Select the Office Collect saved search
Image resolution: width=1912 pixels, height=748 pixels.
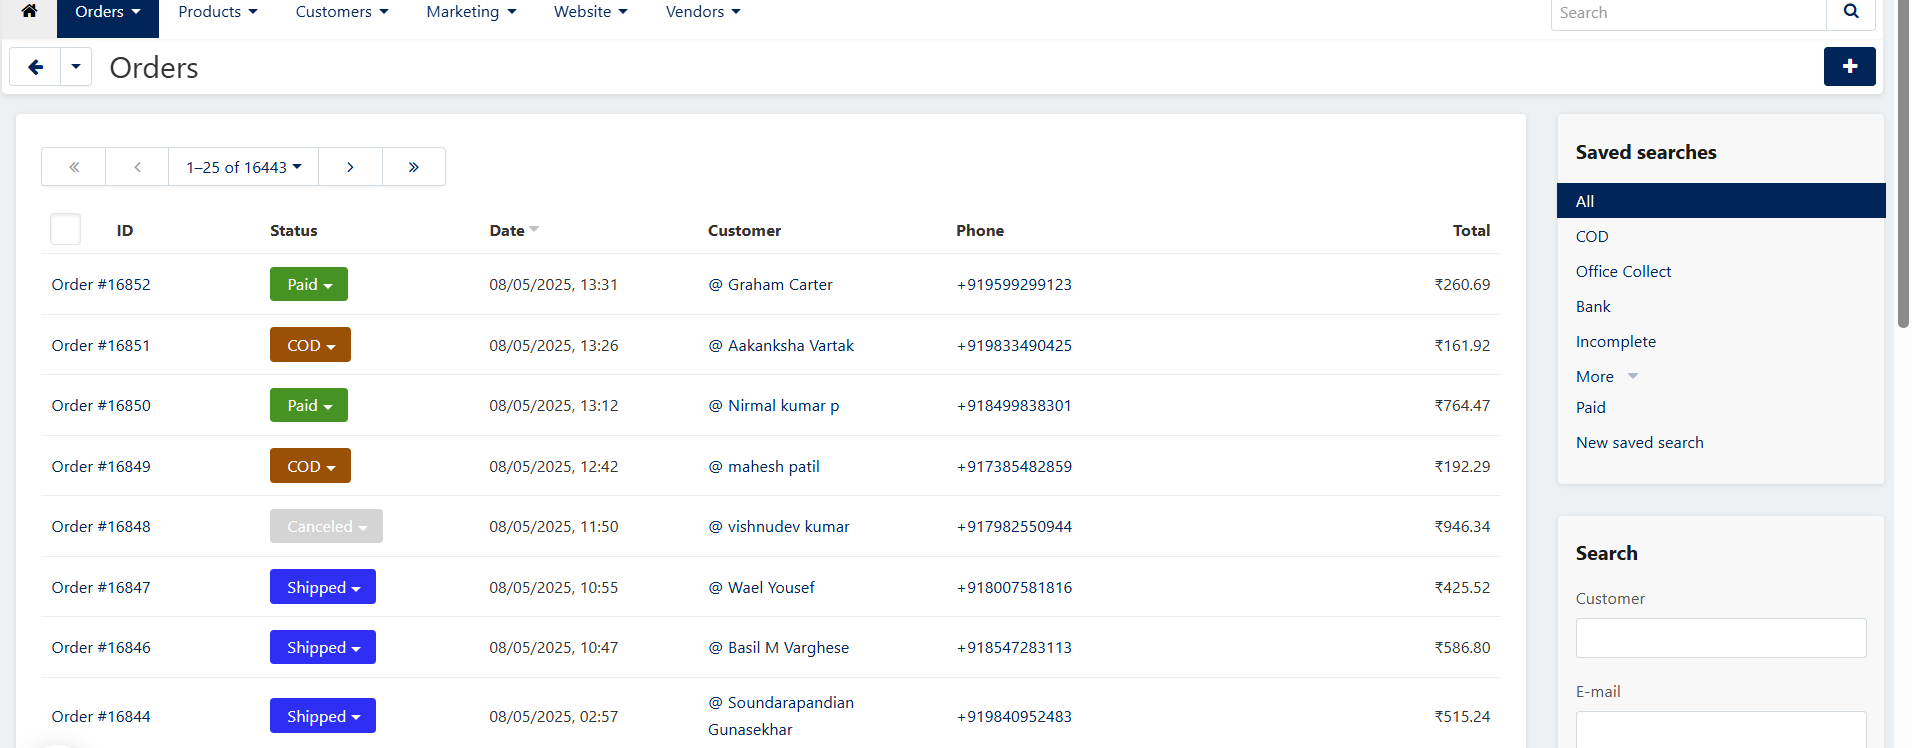[x=1623, y=271]
